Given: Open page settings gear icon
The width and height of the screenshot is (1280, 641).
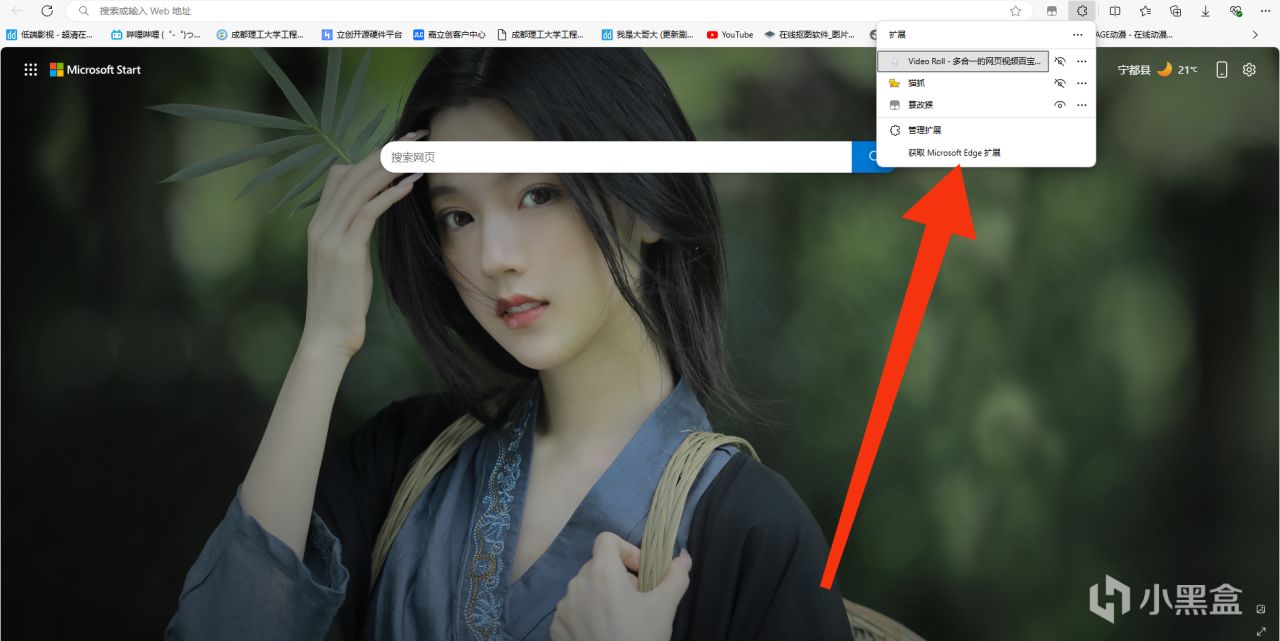Looking at the screenshot, I should (x=1249, y=70).
